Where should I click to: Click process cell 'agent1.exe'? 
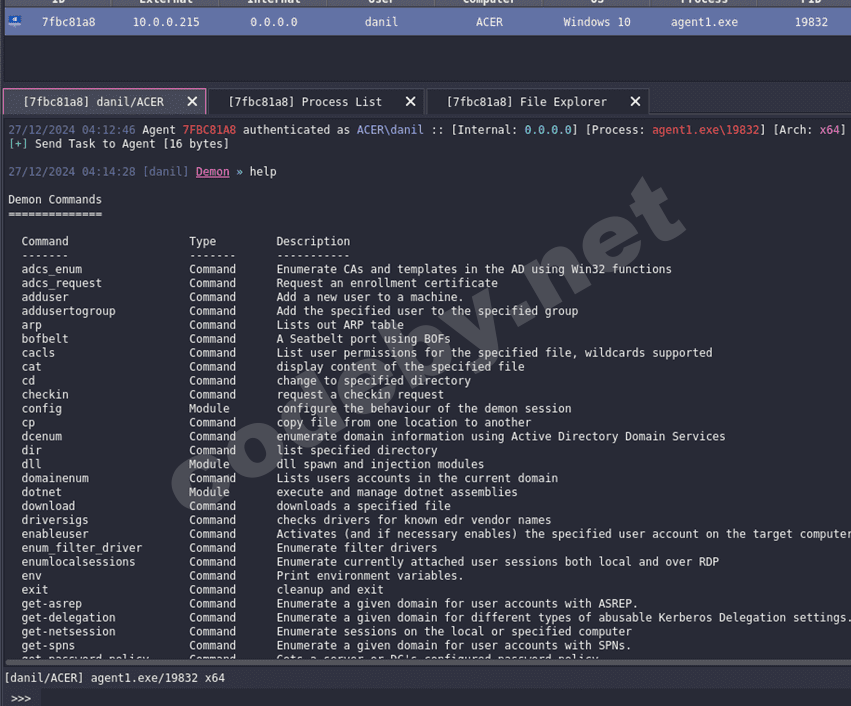click(704, 22)
